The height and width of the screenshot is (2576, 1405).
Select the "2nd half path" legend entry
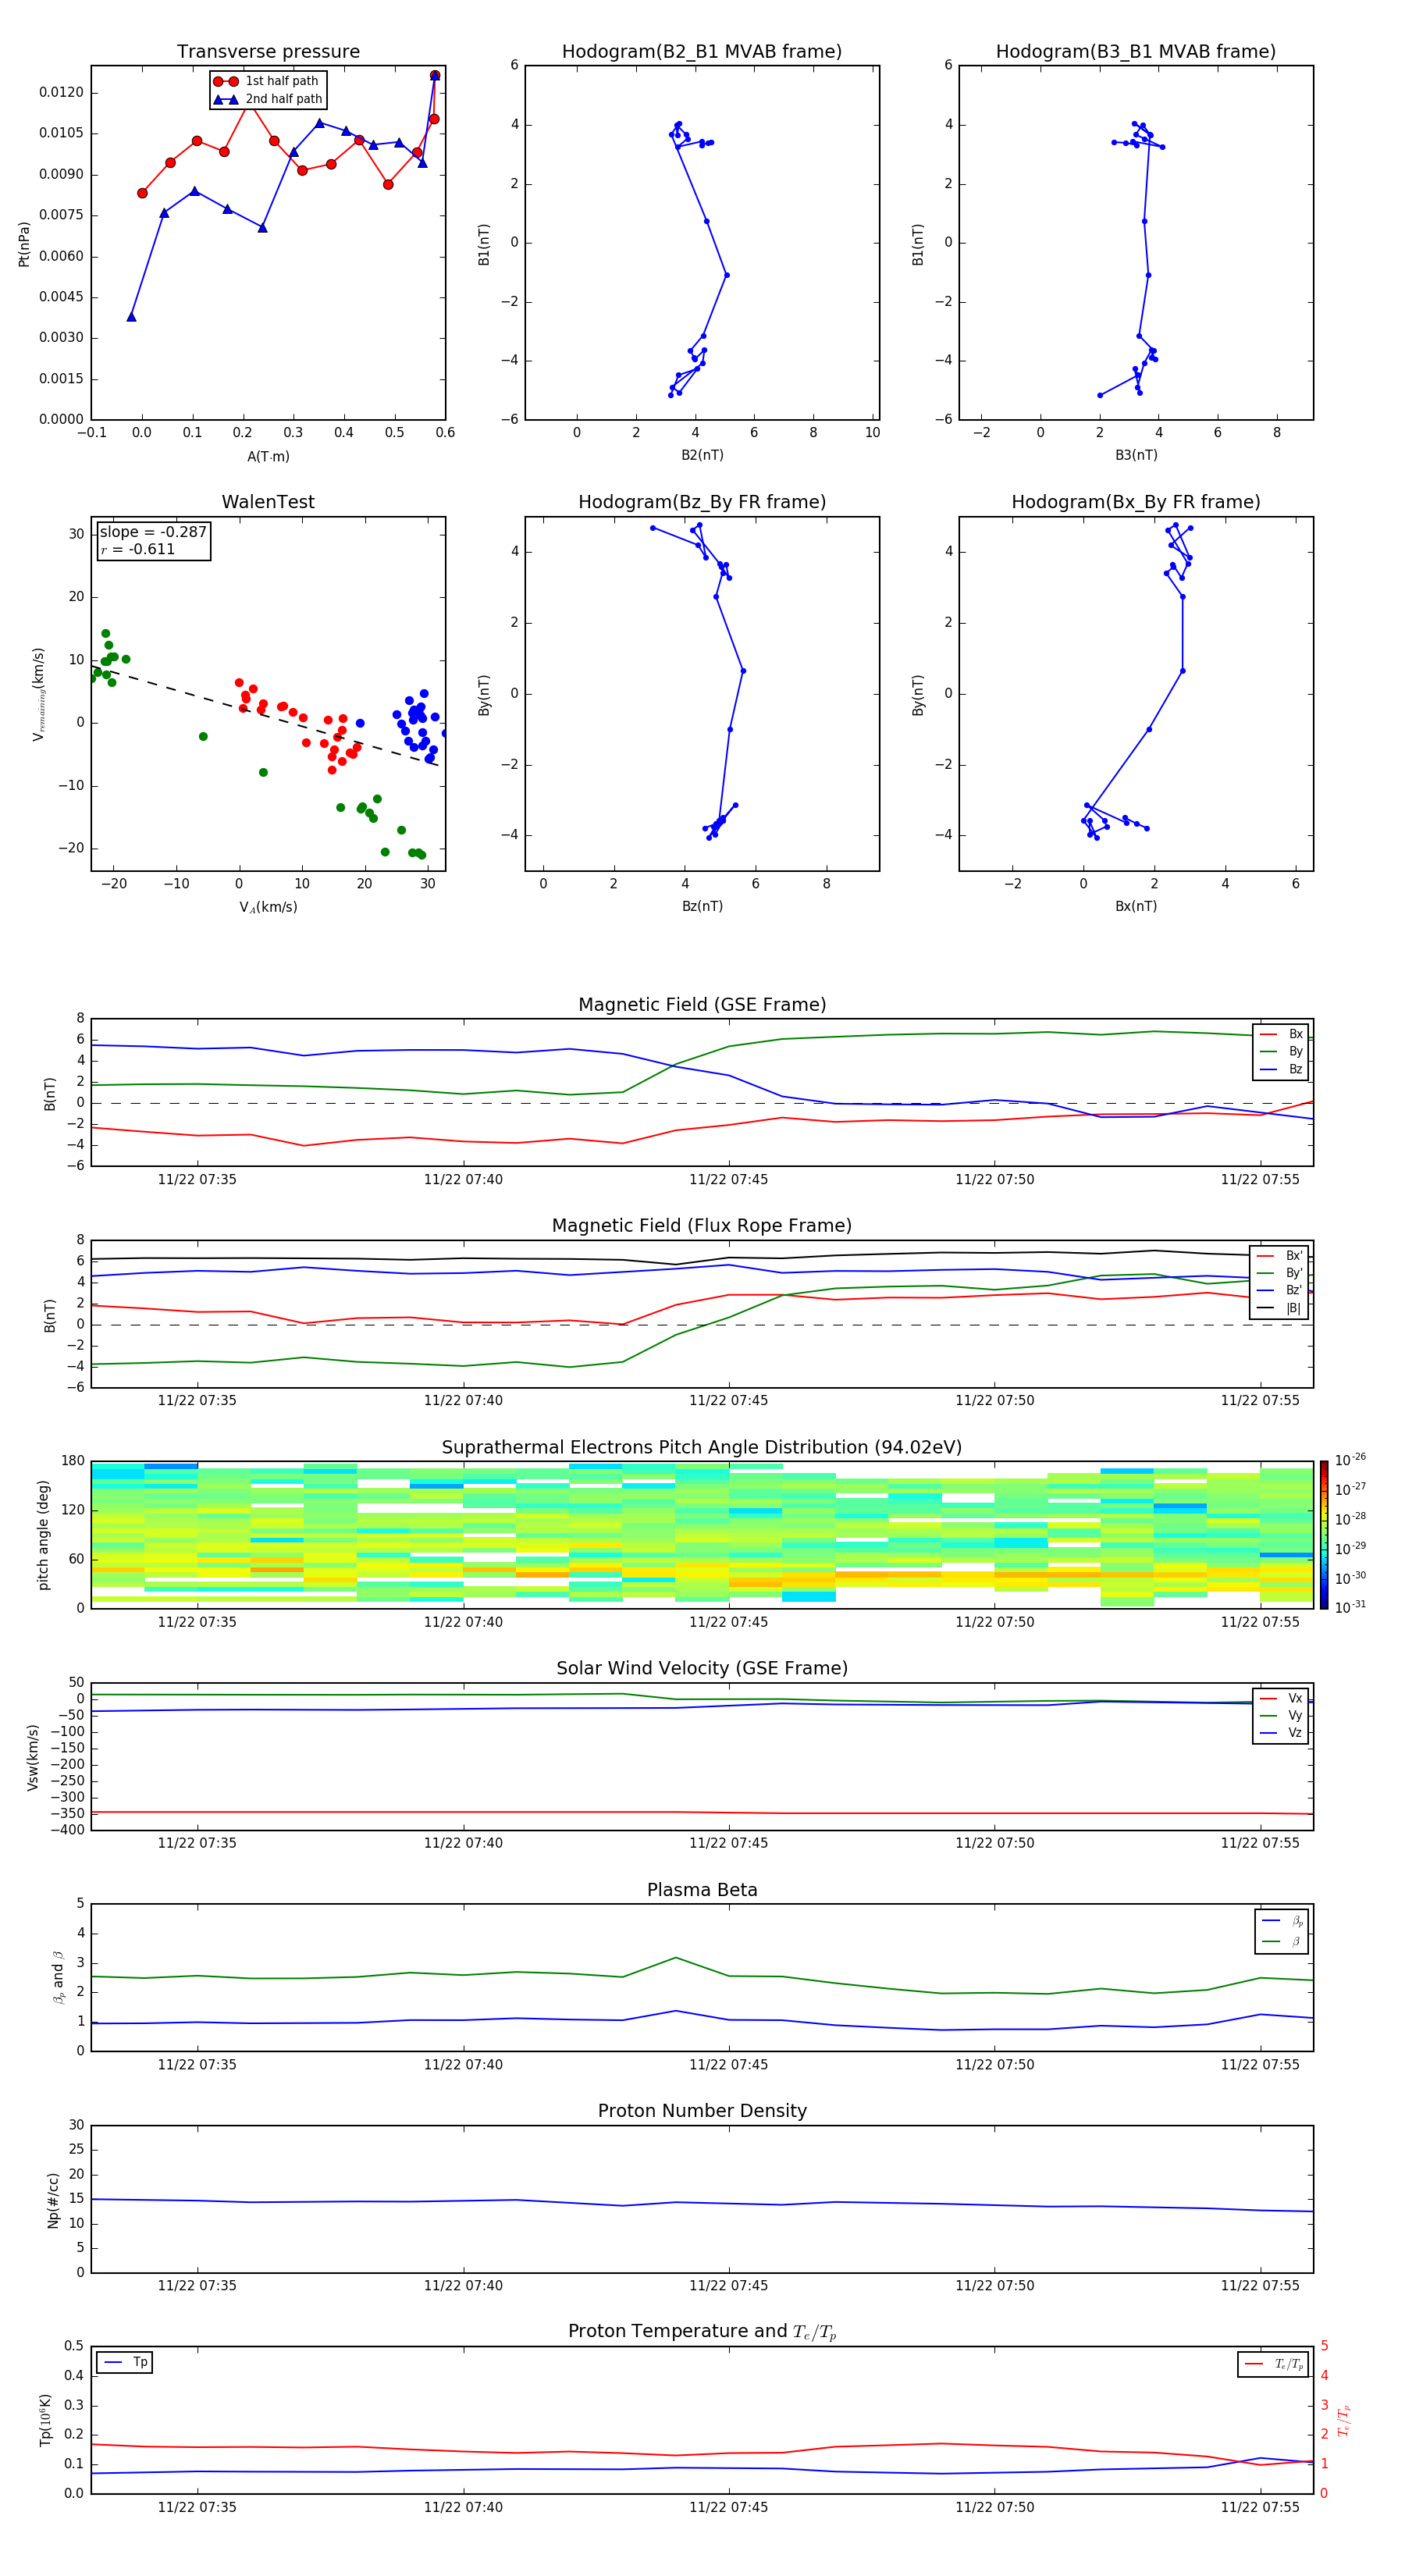pyautogui.click(x=269, y=99)
